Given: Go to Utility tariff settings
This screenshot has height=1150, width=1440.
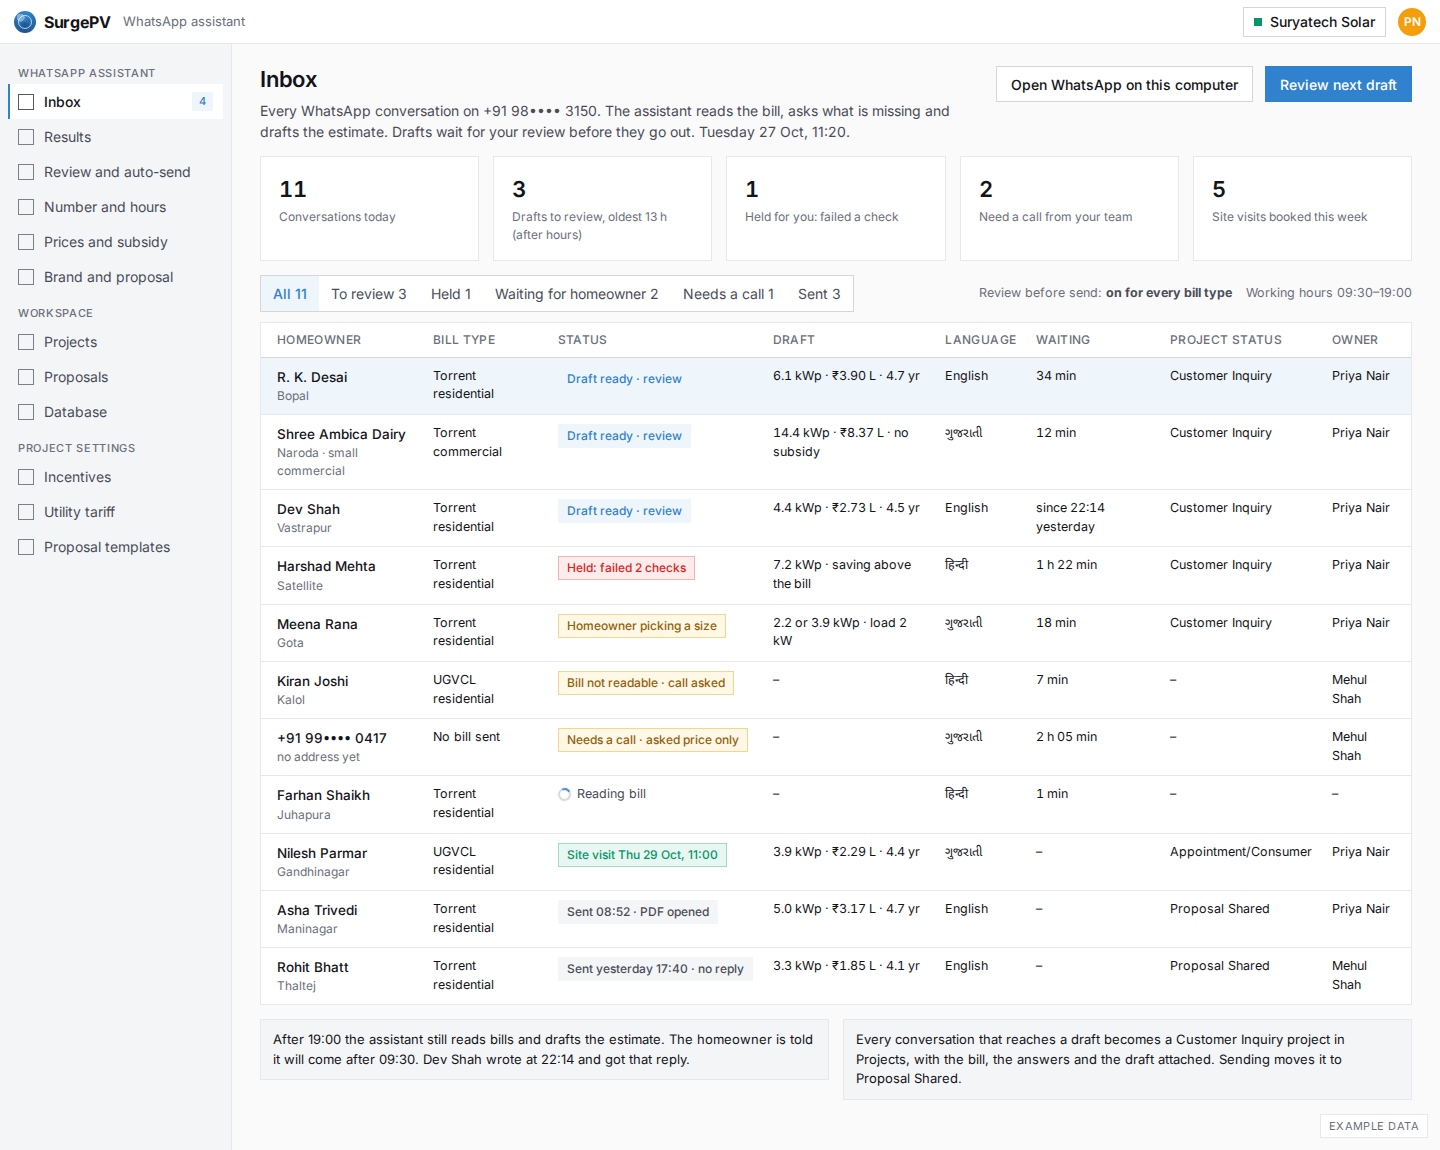Looking at the screenshot, I should [79, 512].
